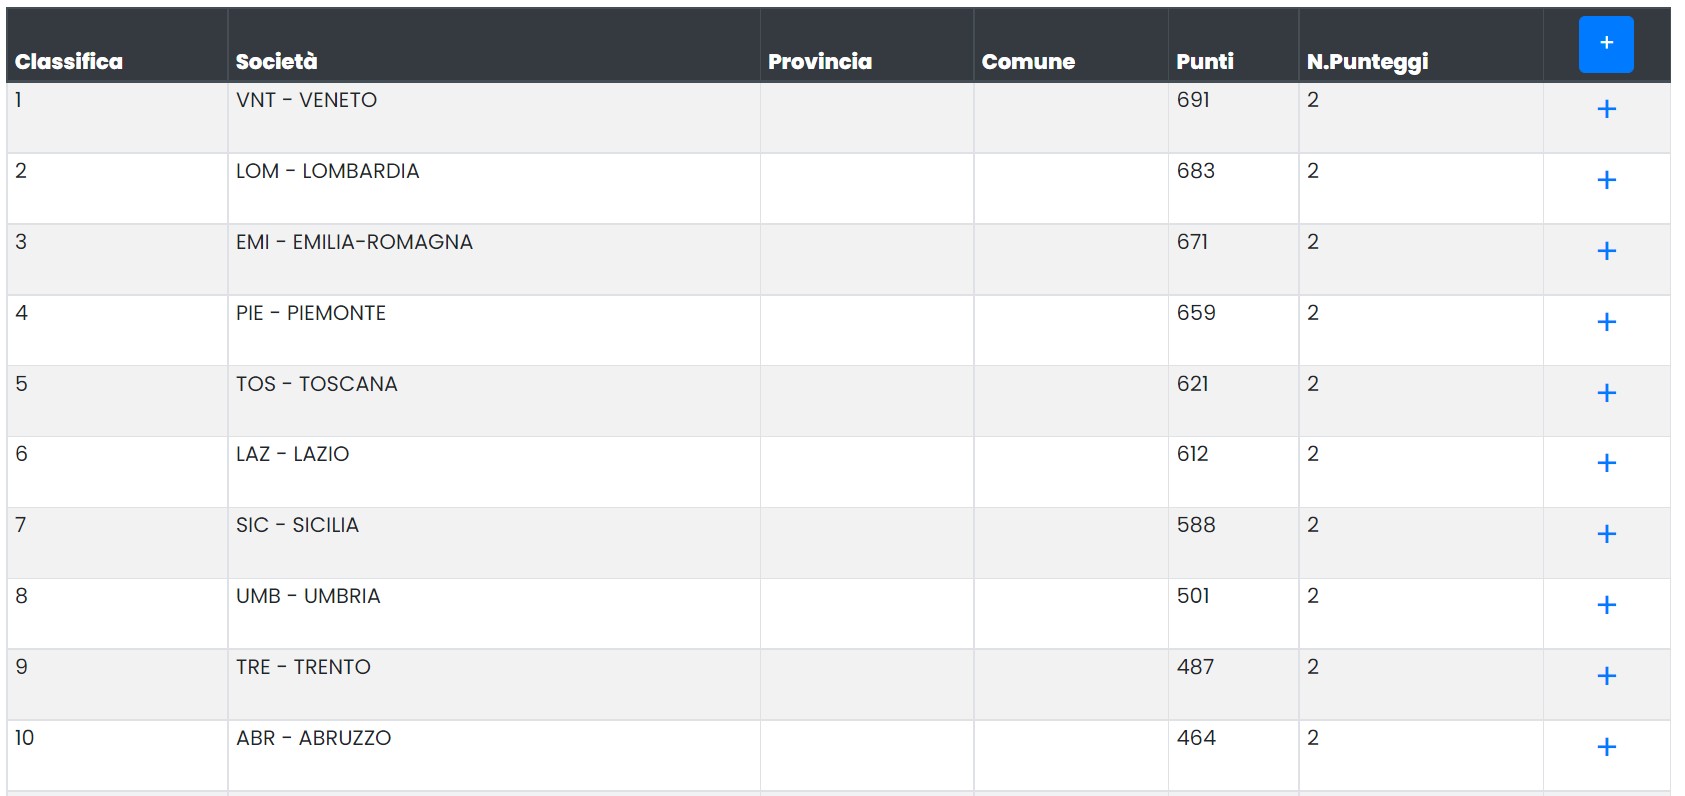Click the plus icon for UMB - UMBRIA
Screen dimensions: 1685x796
click(1606, 605)
